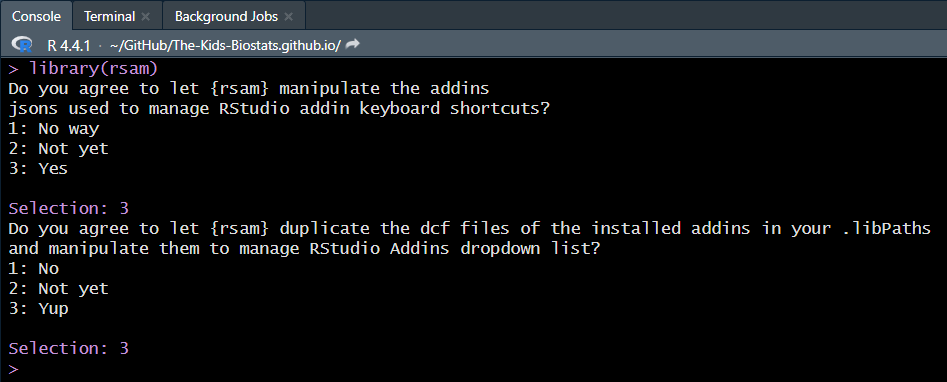Click the R 4.4.1 version label
The height and width of the screenshot is (382, 947).
(x=68, y=45)
